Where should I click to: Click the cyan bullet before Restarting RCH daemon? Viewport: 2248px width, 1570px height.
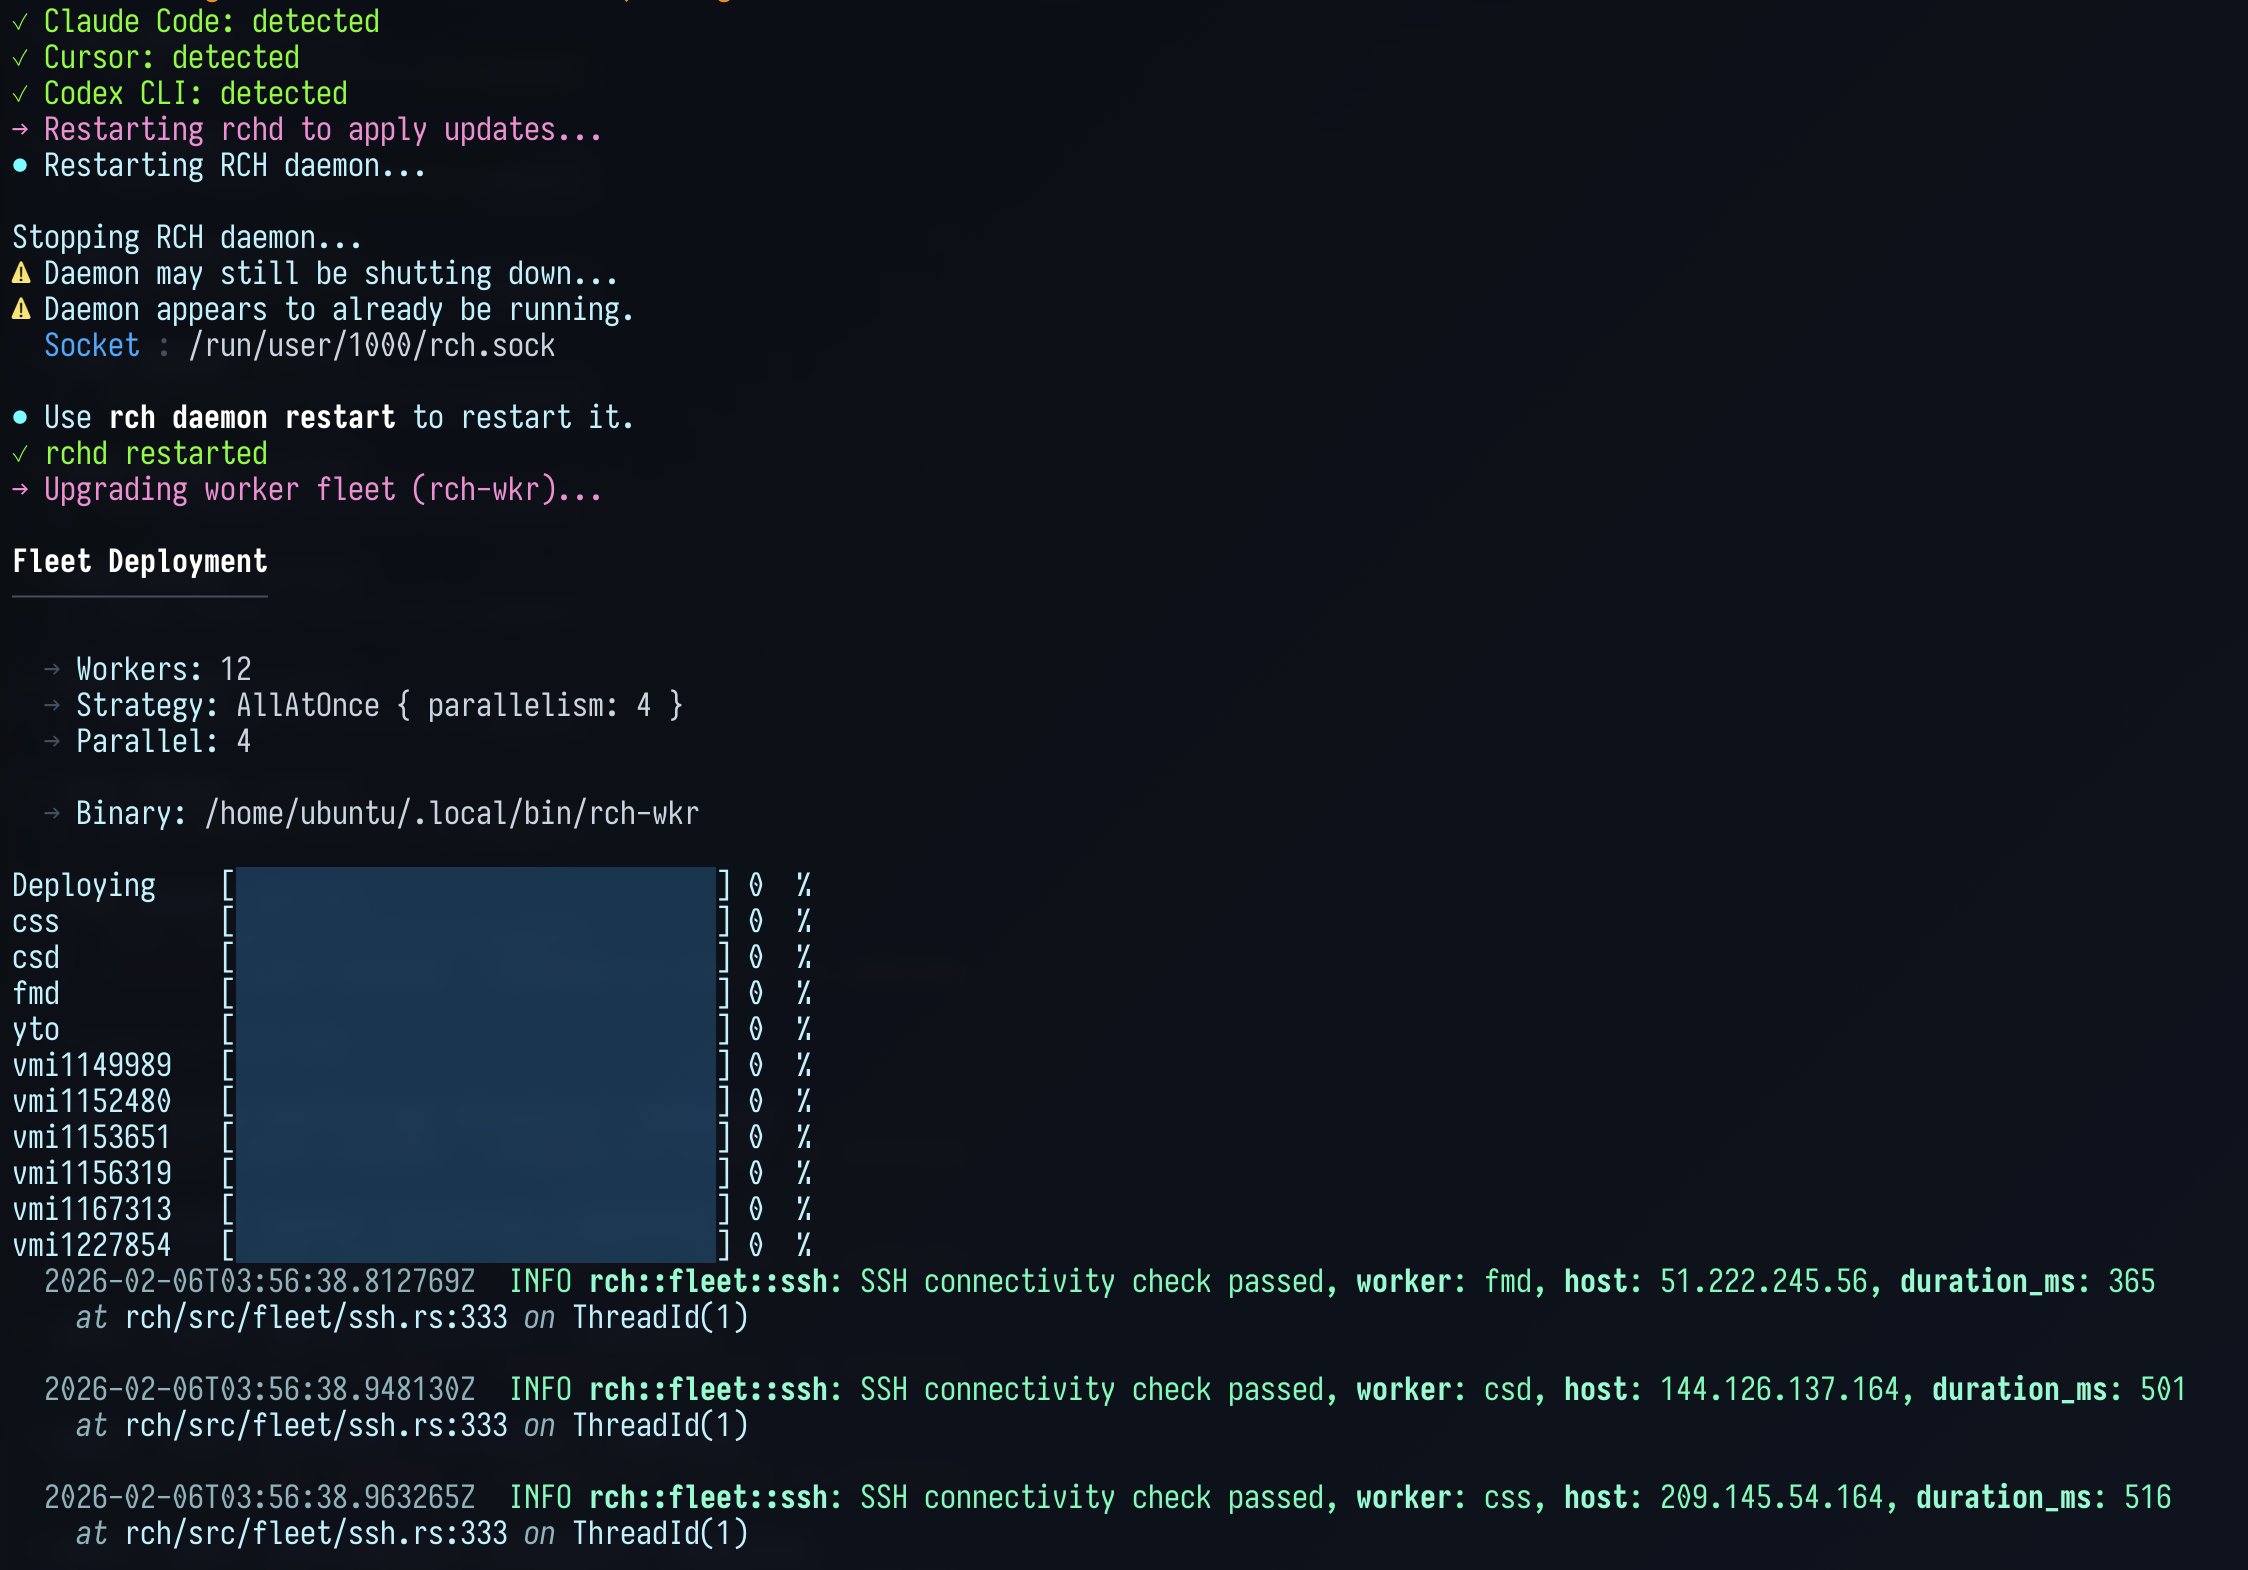point(20,166)
